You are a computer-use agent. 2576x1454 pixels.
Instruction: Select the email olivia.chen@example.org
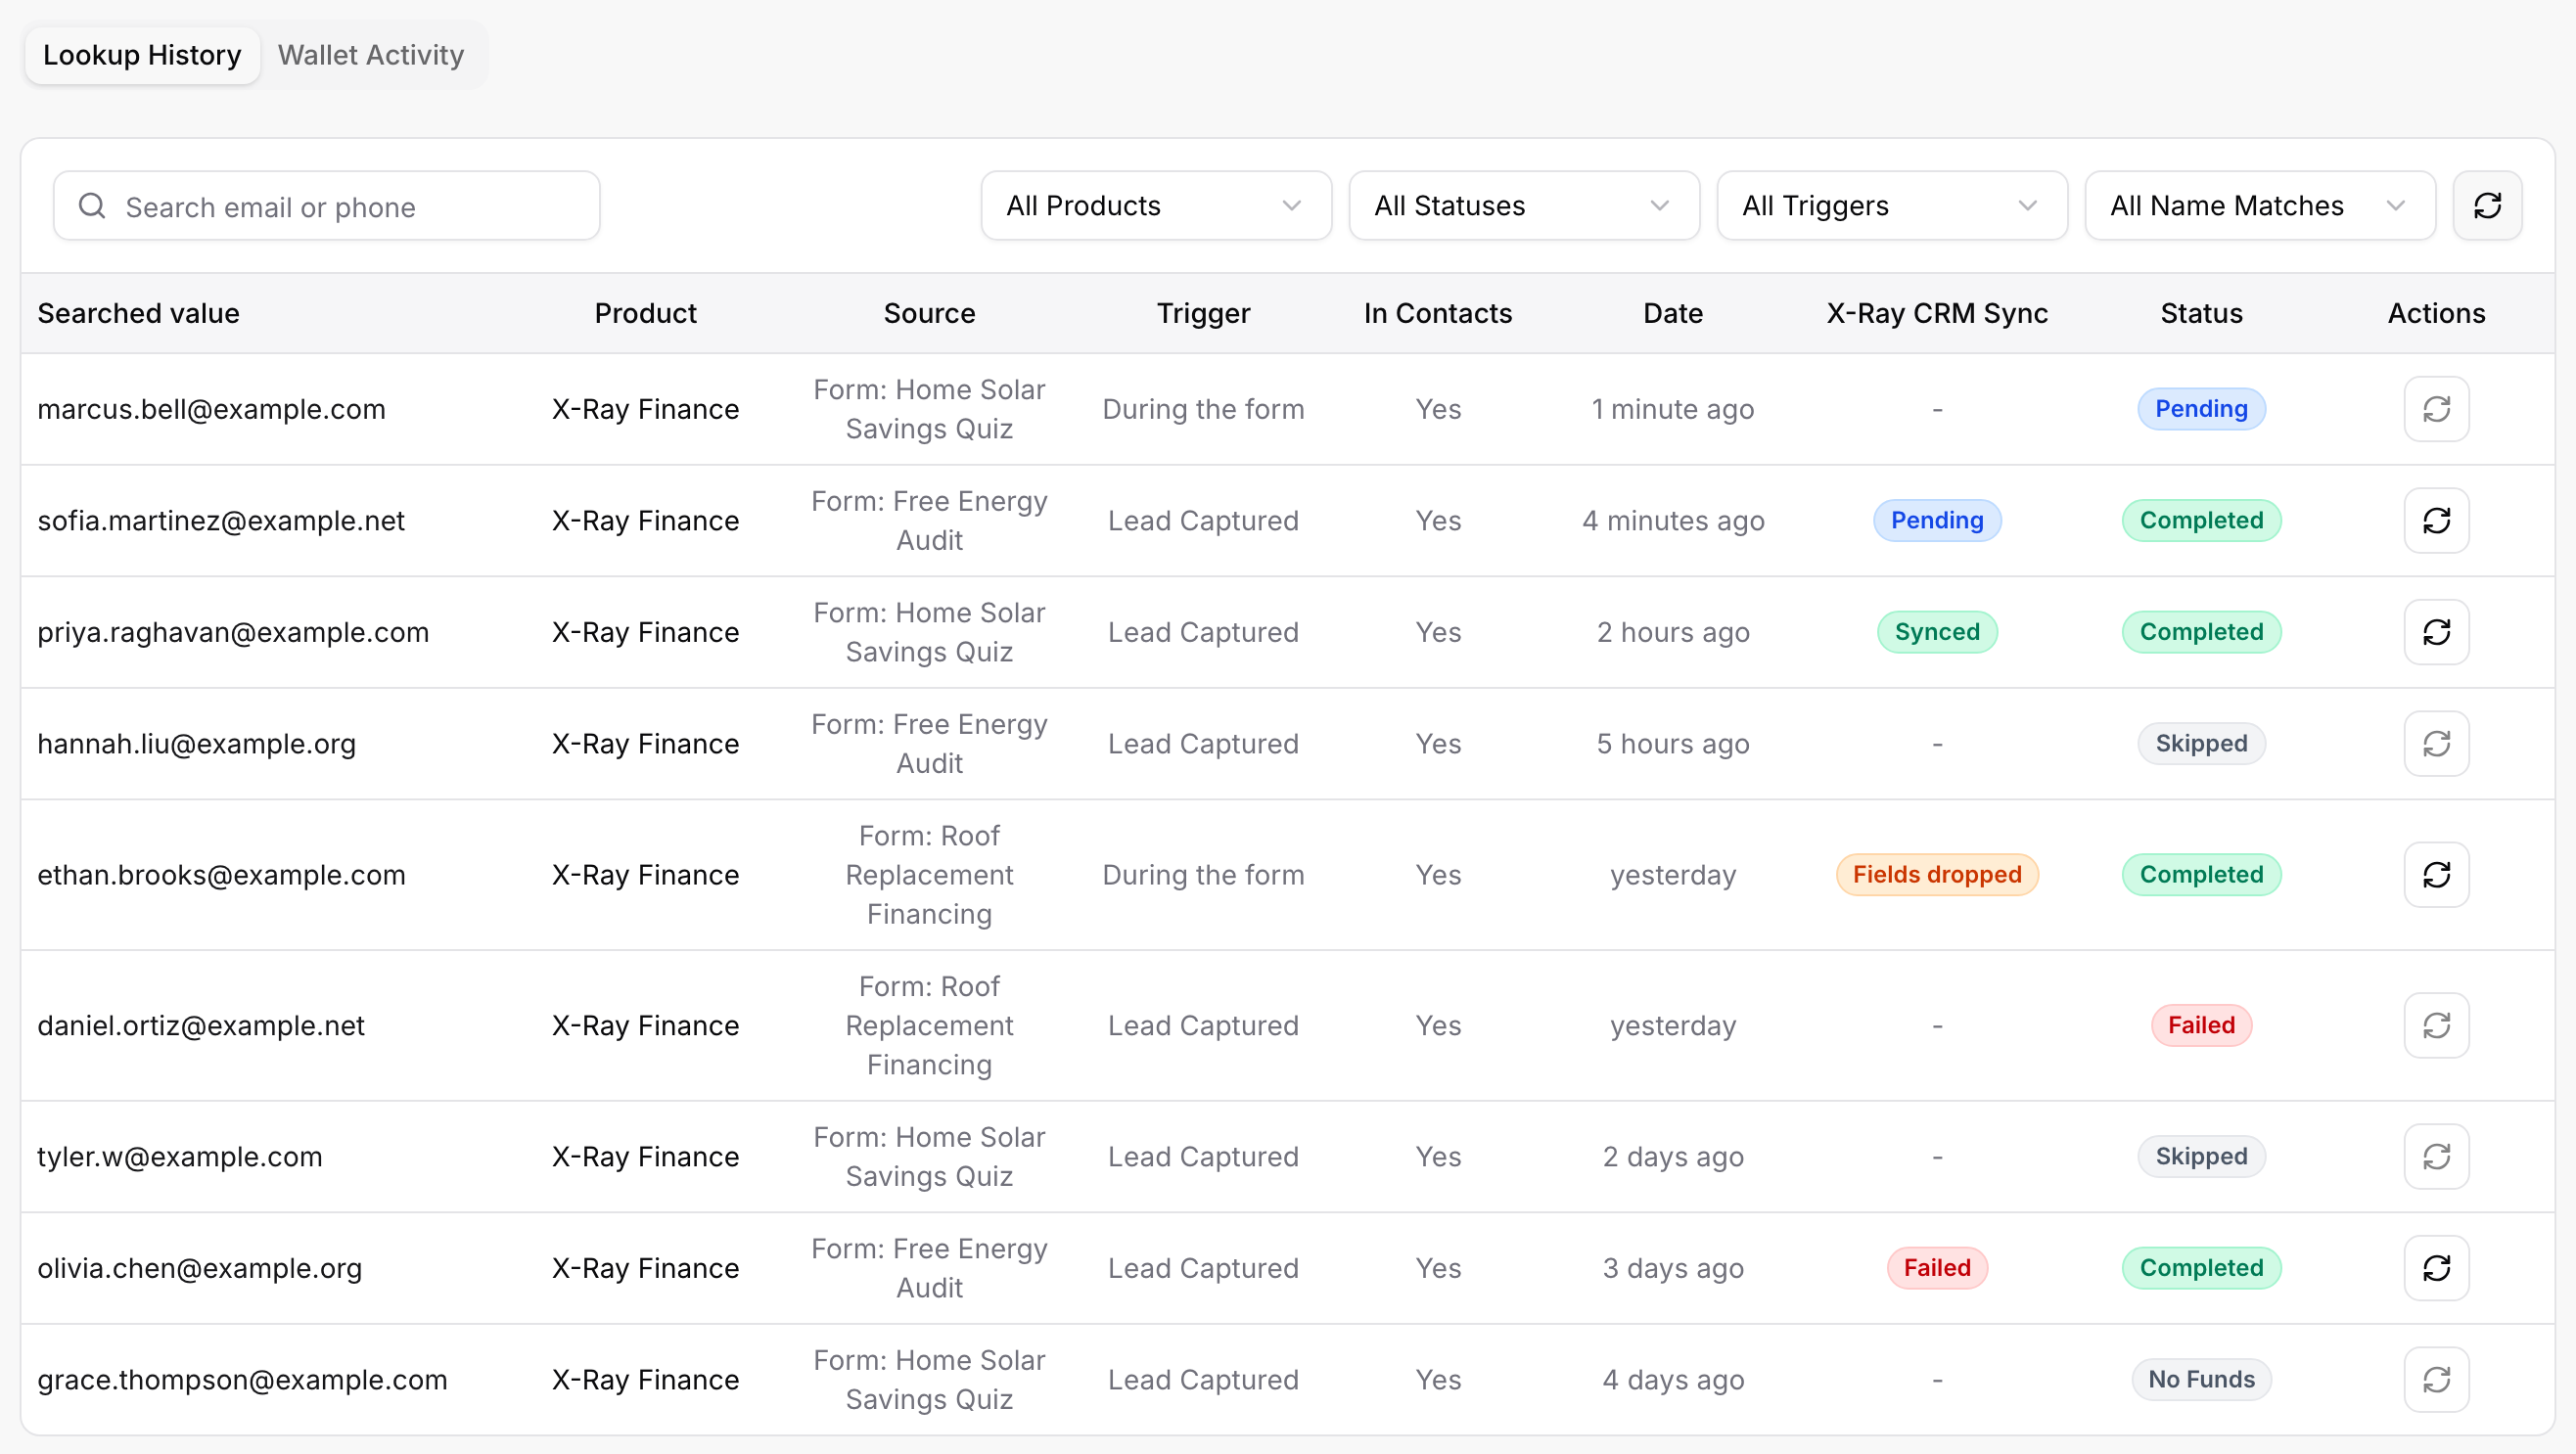click(x=199, y=1268)
